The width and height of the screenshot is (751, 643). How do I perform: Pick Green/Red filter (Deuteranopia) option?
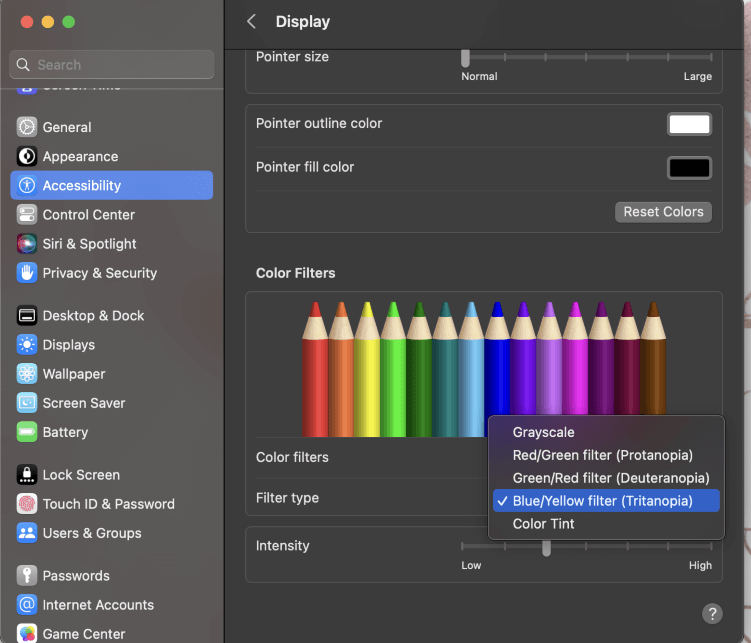point(610,478)
